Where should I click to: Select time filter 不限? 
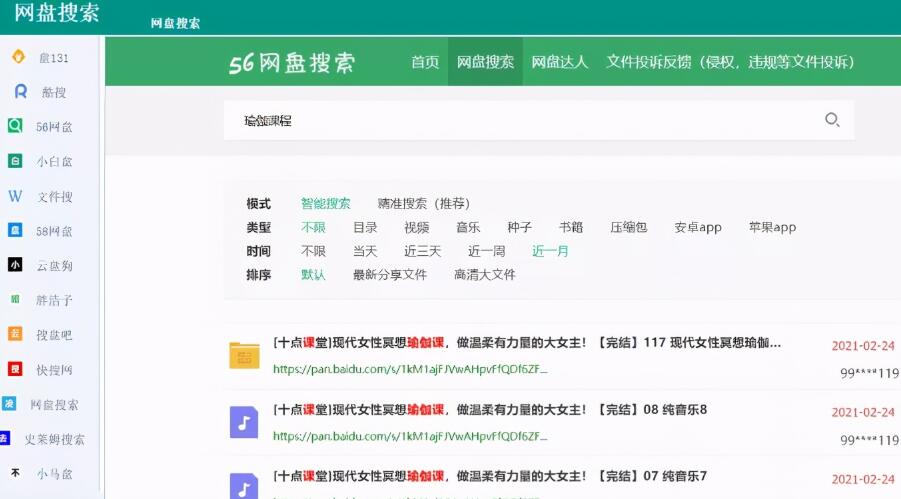pos(313,251)
